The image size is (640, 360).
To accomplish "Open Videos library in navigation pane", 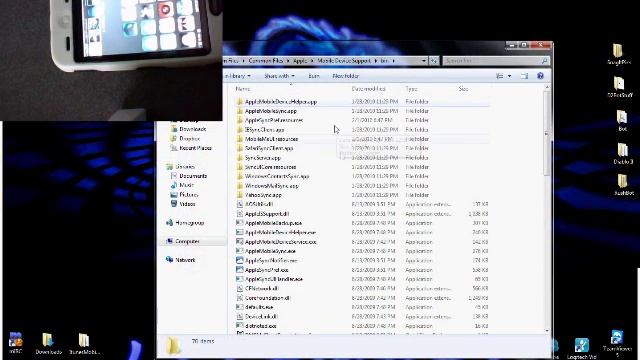I will (x=187, y=204).
